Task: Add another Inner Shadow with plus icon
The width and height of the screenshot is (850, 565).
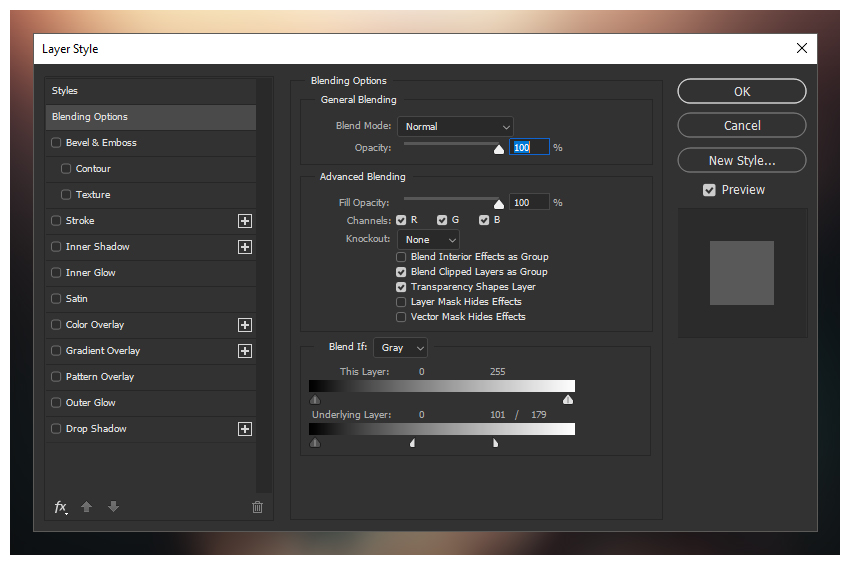Action: [x=245, y=247]
